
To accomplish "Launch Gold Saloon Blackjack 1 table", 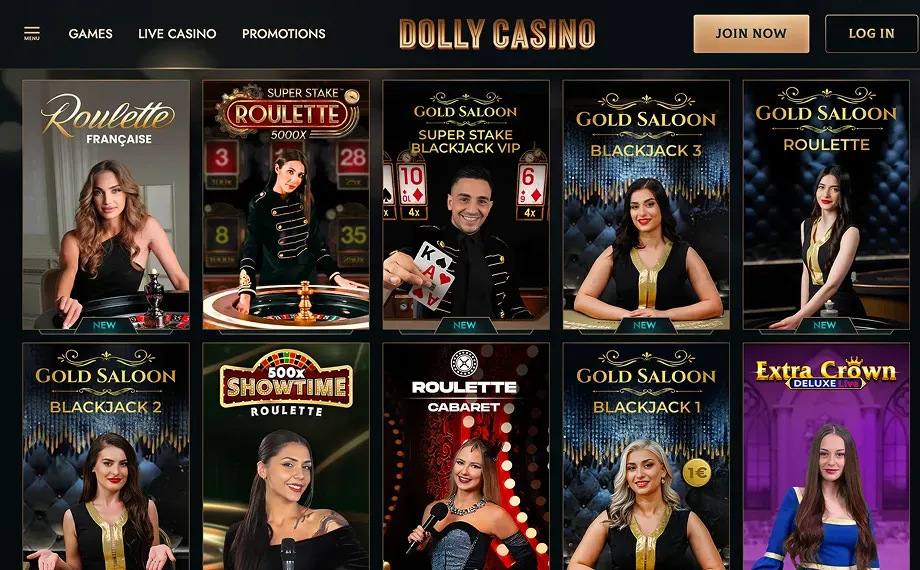I will [646, 456].
